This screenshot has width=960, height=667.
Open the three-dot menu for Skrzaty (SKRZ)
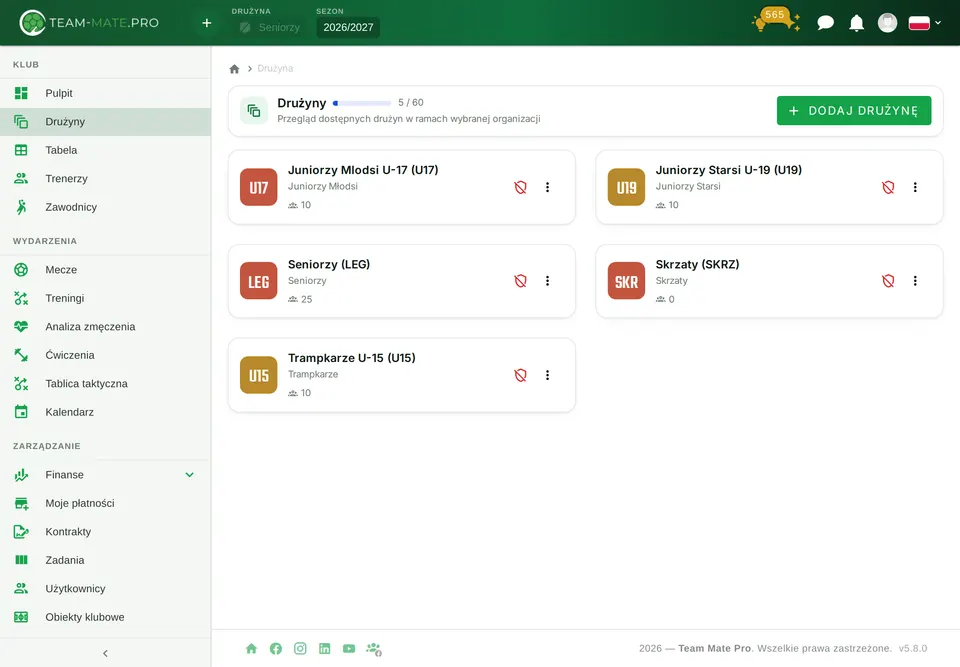coord(915,281)
